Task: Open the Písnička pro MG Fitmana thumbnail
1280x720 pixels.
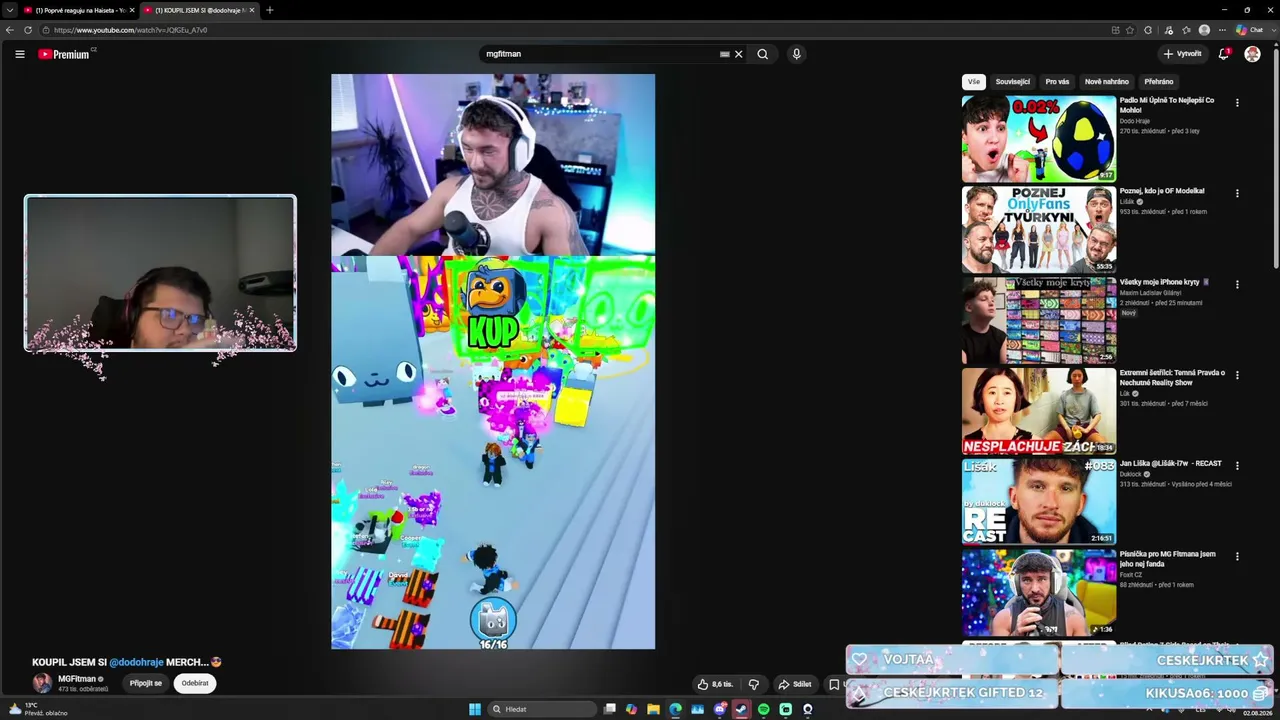Action: click(1039, 594)
